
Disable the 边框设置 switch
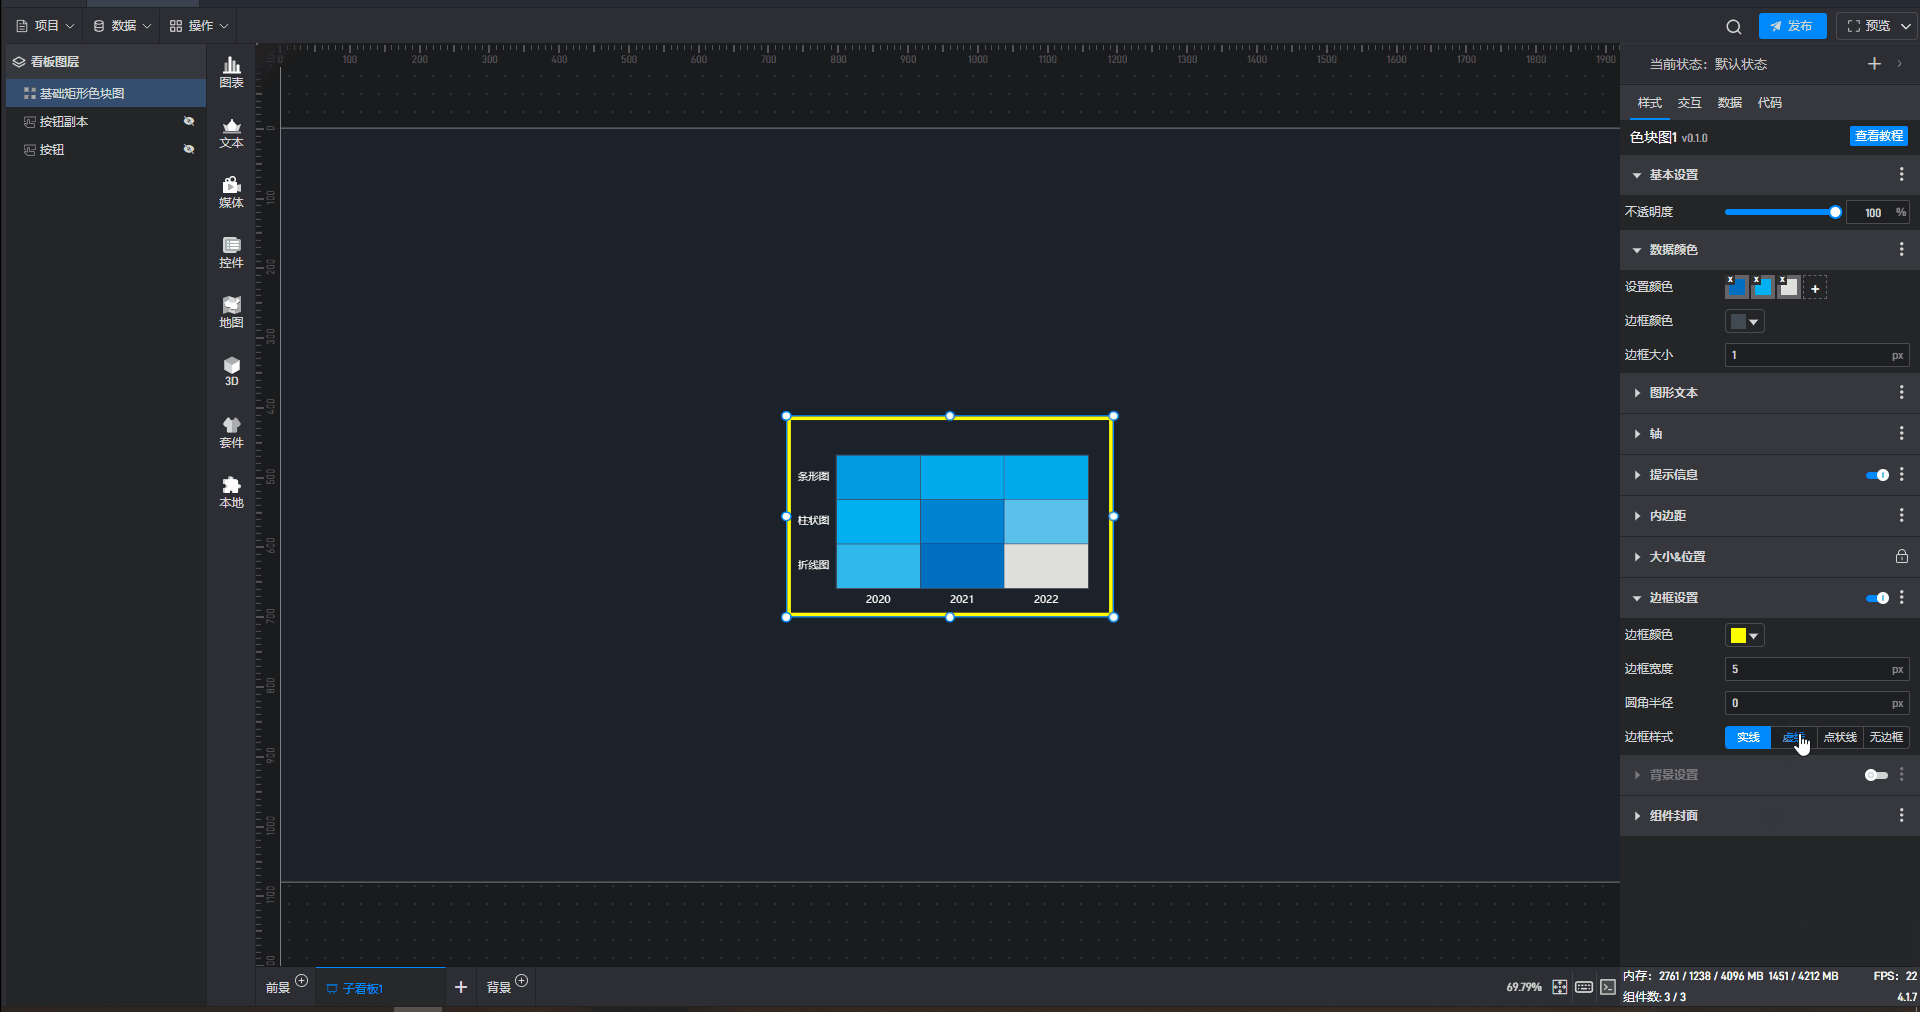click(1877, 598)
